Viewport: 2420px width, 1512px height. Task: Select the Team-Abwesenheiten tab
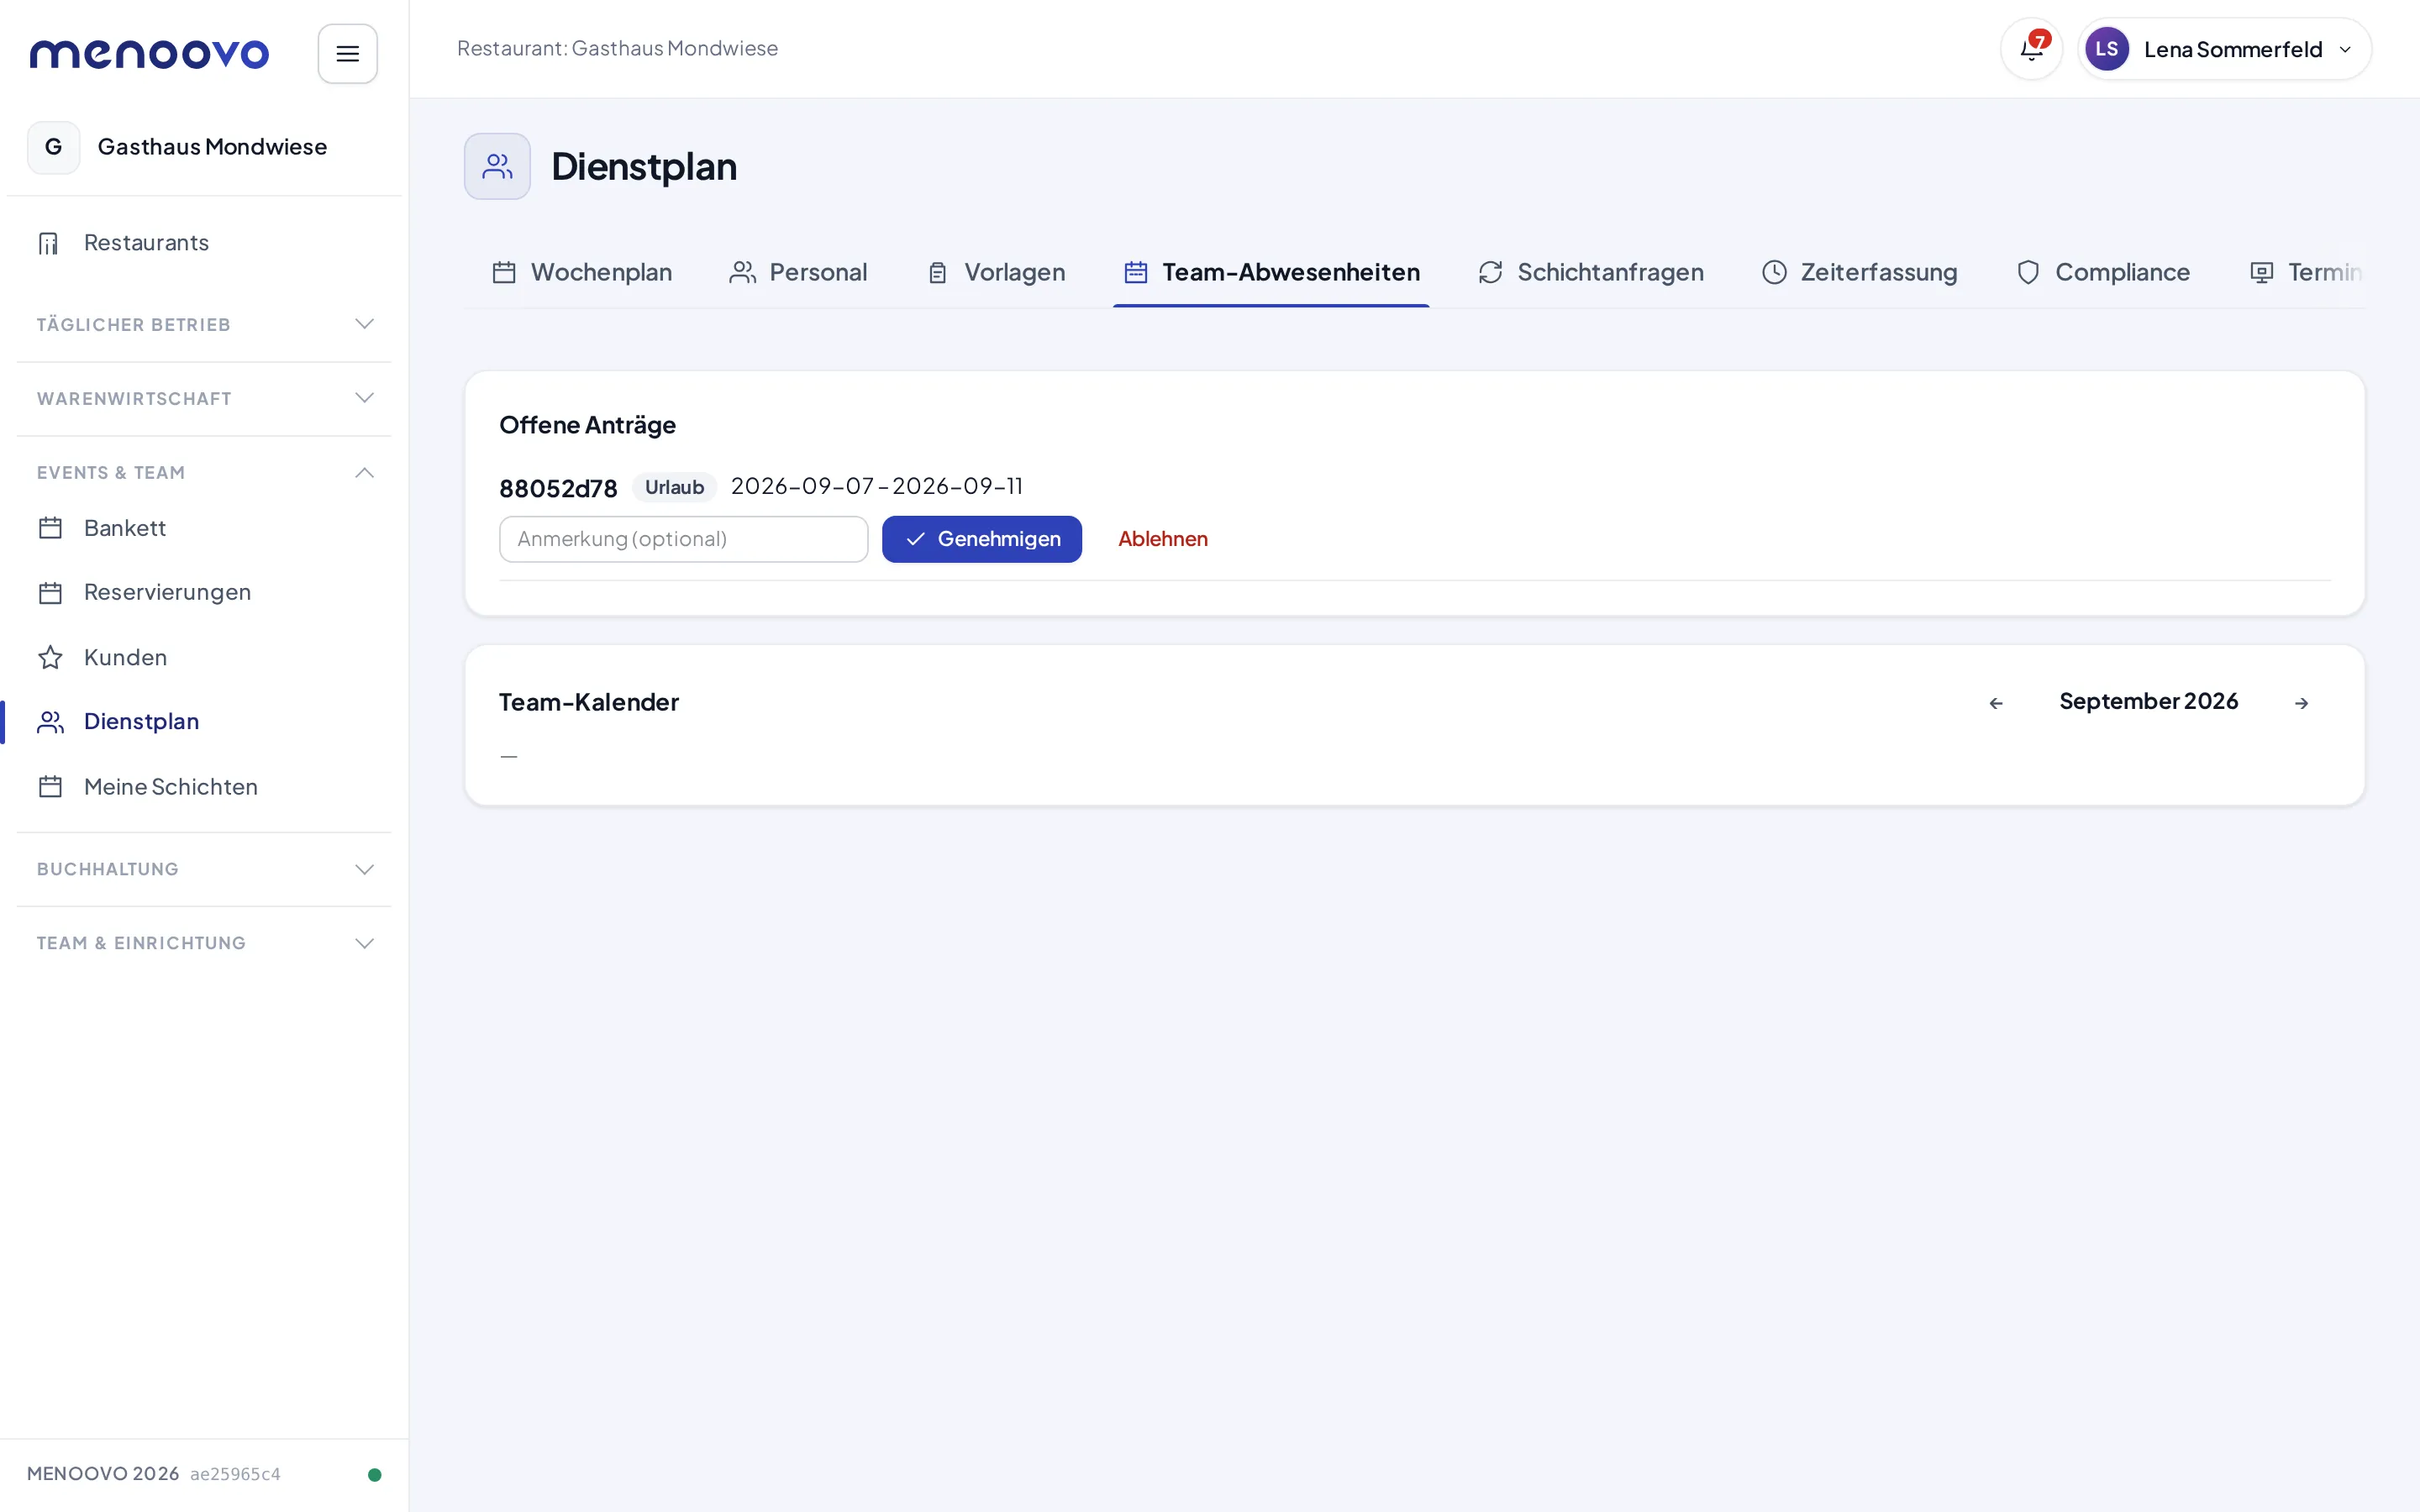click(1271, 272)
